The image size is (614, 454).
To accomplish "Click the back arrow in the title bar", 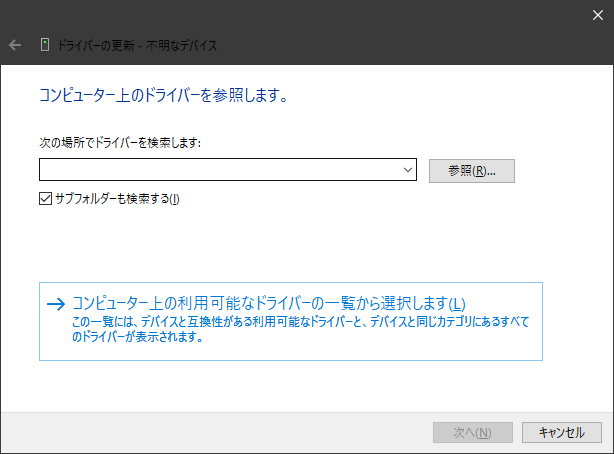I will (x=15, y=45).
